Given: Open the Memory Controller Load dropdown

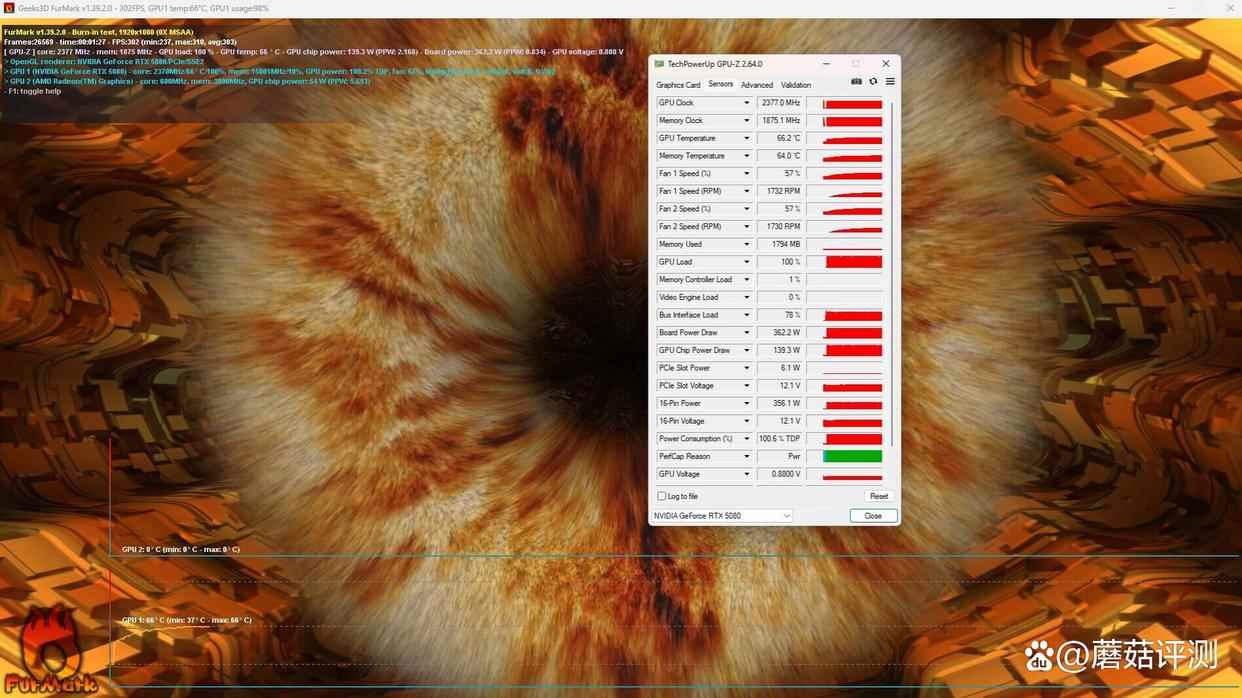Looking at the screenshot, I should [746, 280].
